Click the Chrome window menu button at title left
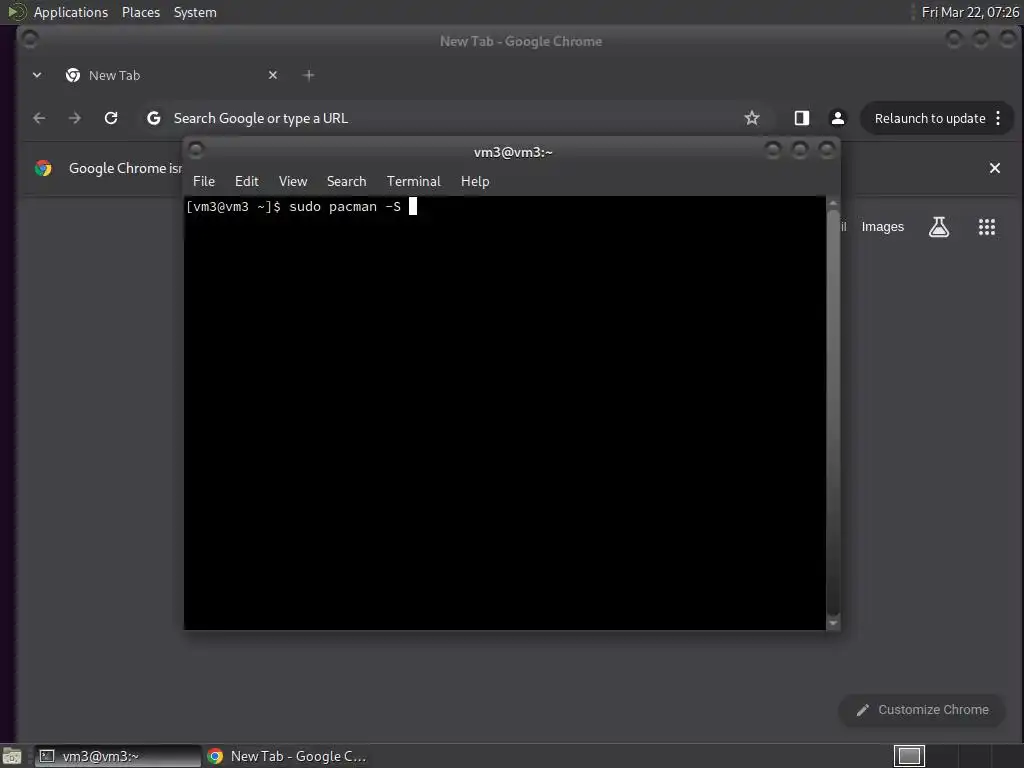The image size is (1024, 768). (29, 39)
